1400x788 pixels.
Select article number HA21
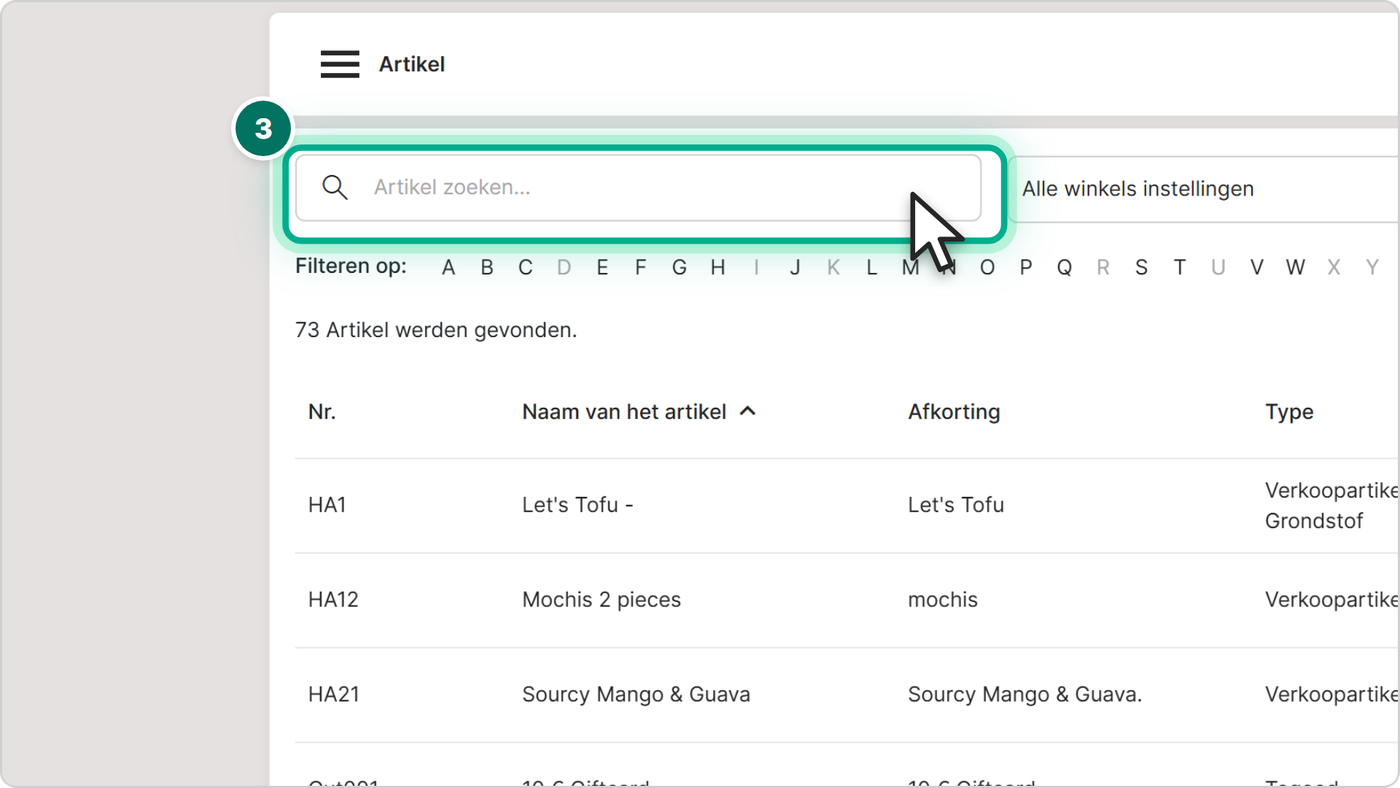click(333, 694)
